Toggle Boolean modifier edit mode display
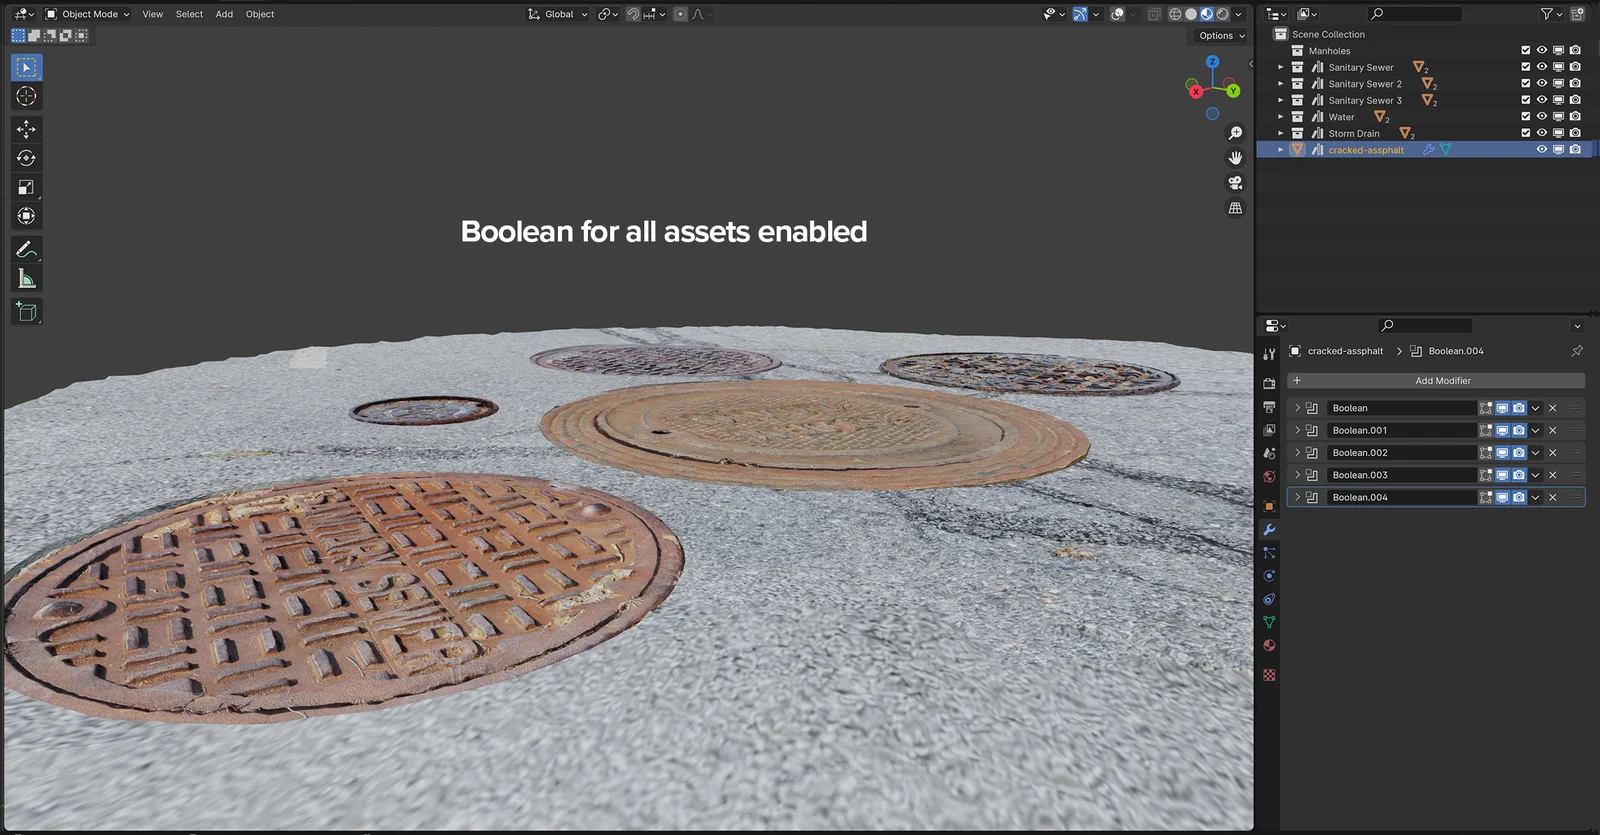The image size is (1600, 835). click(x=1486, y=408)
